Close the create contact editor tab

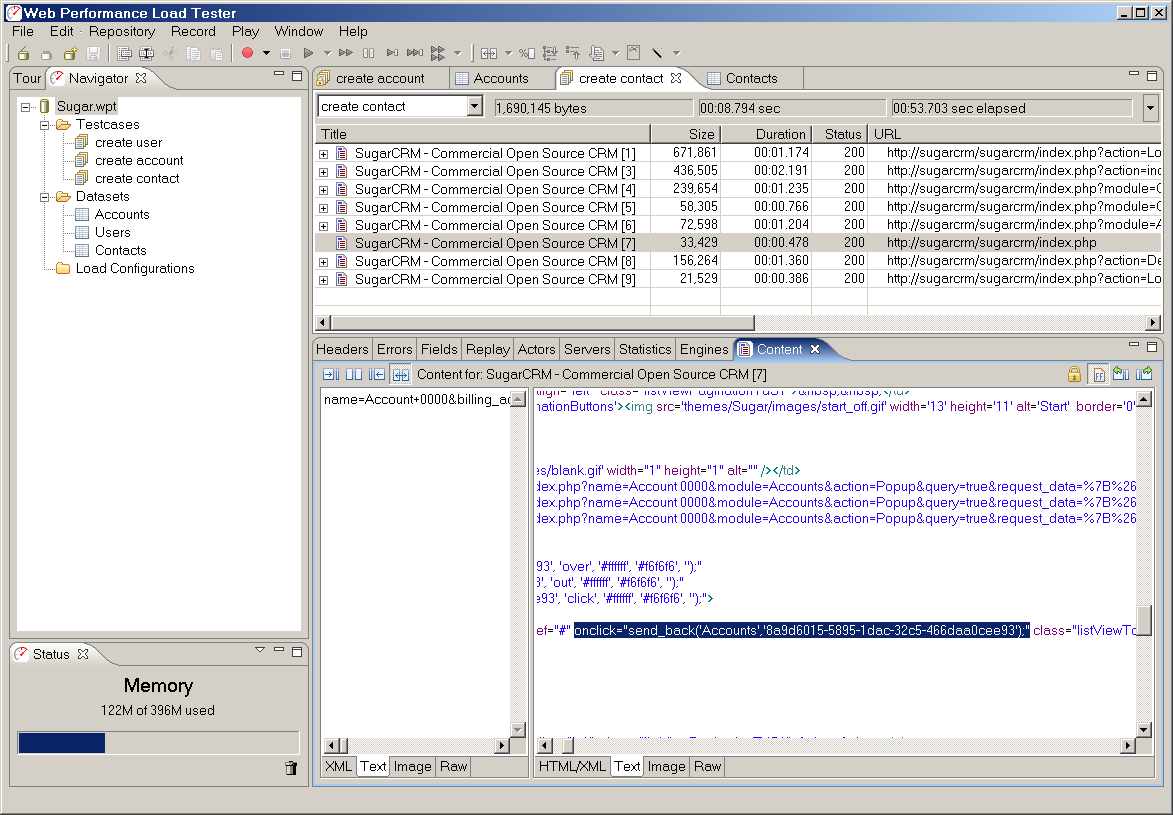click(x=676, y=78)
